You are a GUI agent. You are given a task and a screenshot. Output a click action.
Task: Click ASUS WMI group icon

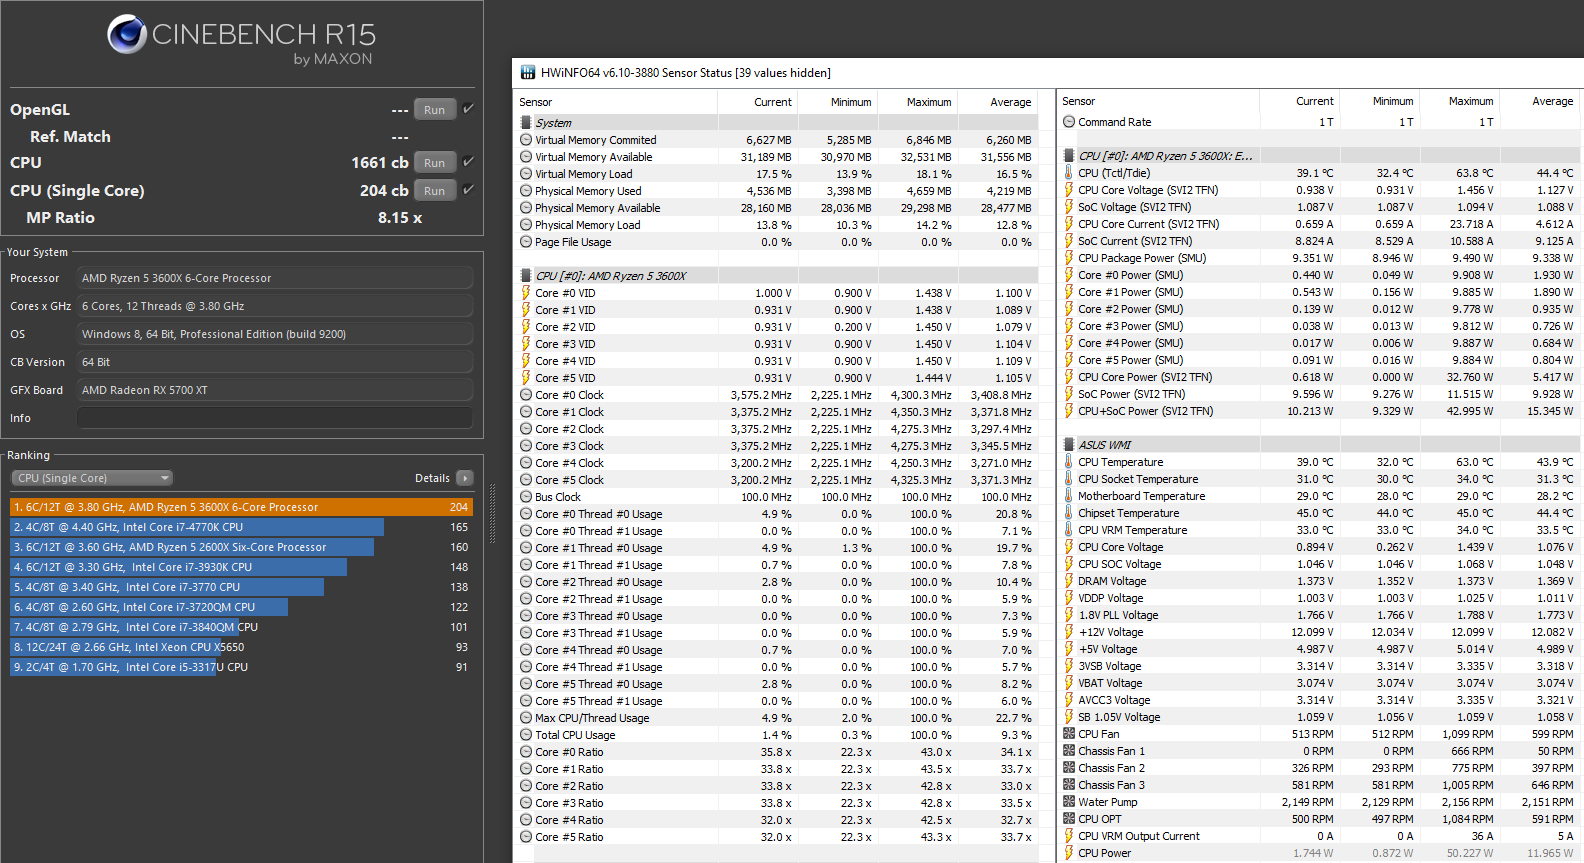coord(1069,445)
